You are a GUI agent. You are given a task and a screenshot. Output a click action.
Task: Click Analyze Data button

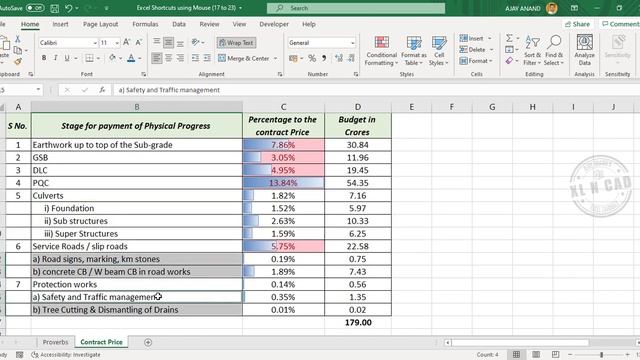coord(584,50)
